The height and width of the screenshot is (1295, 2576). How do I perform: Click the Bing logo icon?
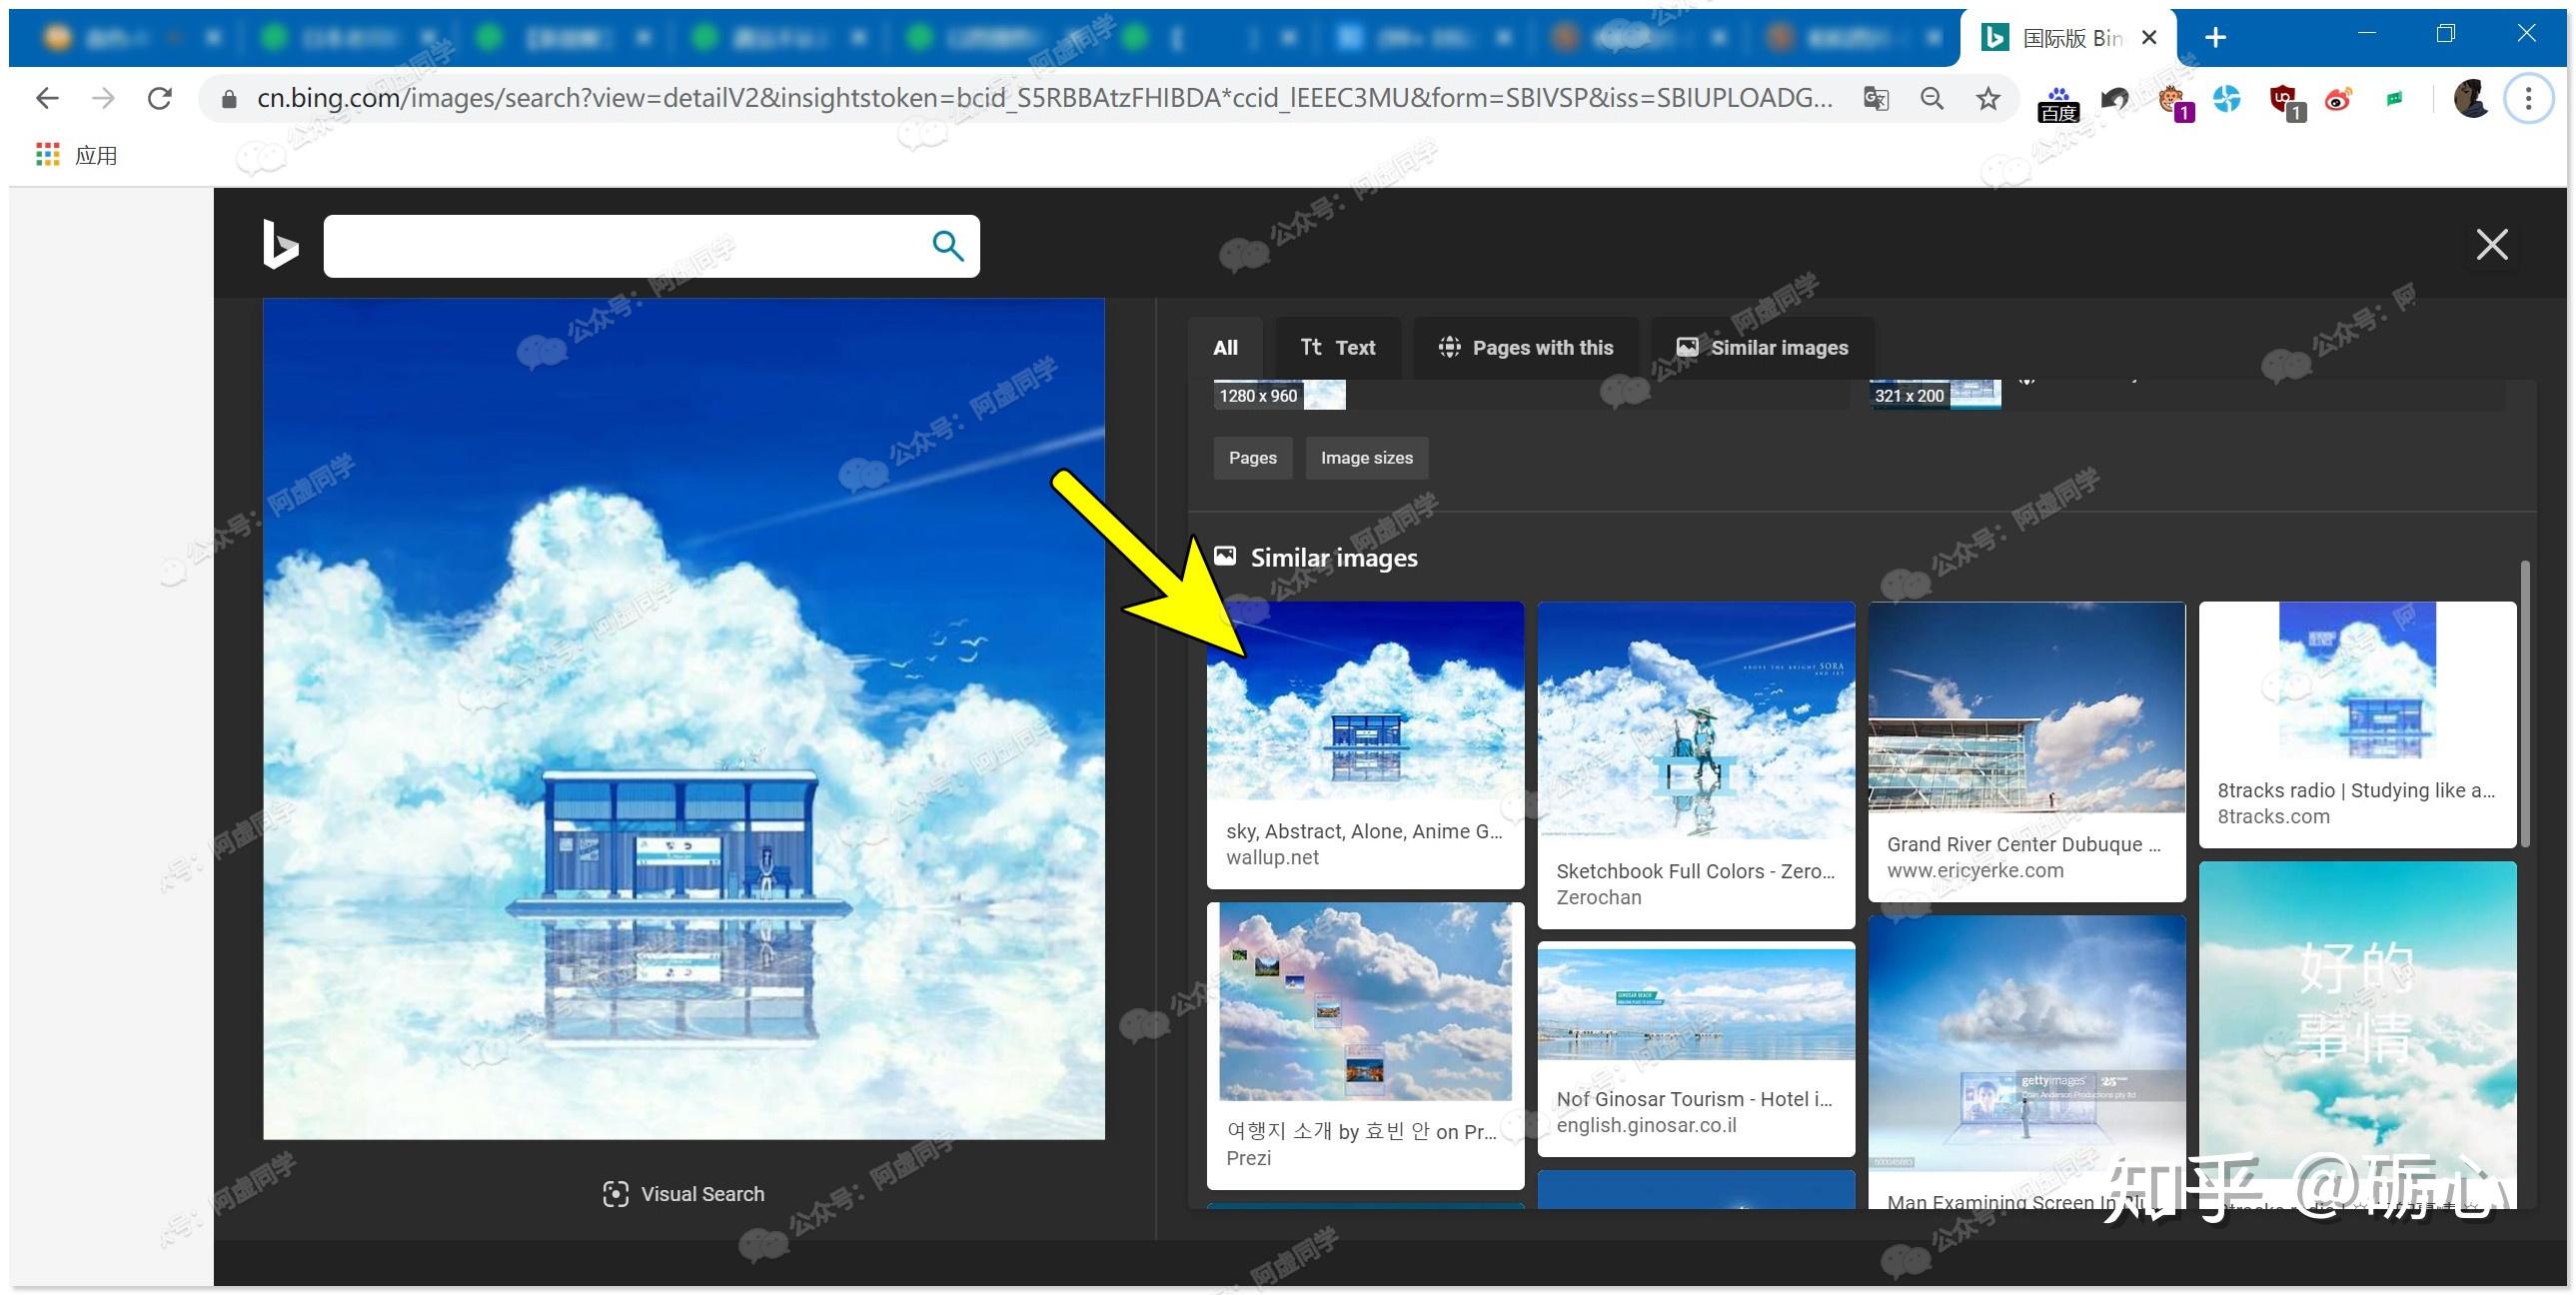click(279, 245)
